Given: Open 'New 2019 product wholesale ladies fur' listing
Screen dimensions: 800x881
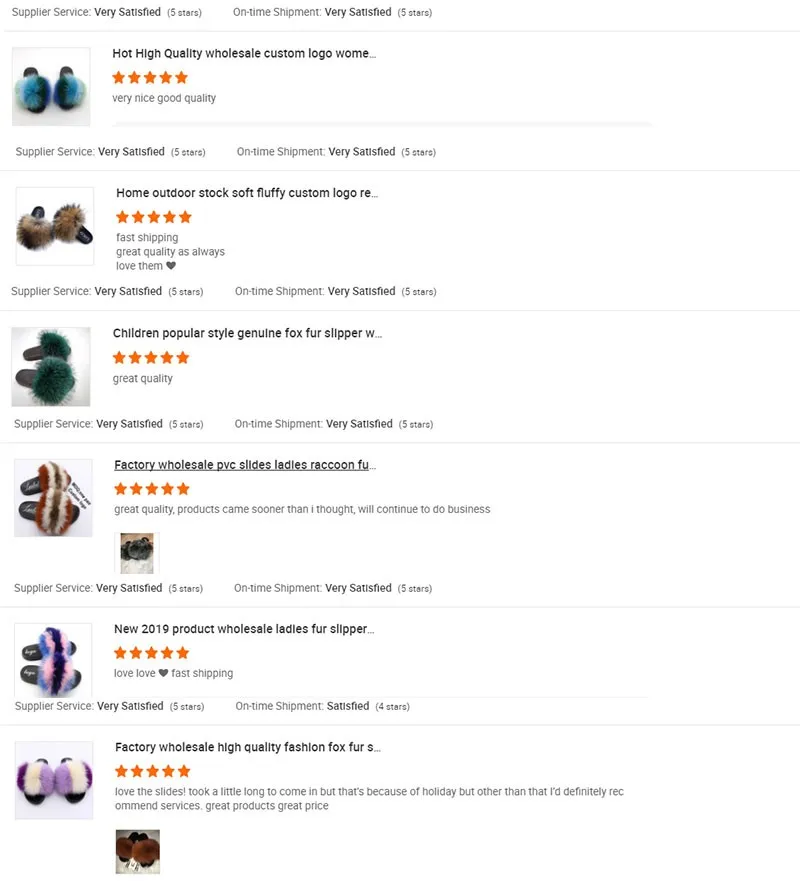Looking at the screenshot, I should coord(244,629).
